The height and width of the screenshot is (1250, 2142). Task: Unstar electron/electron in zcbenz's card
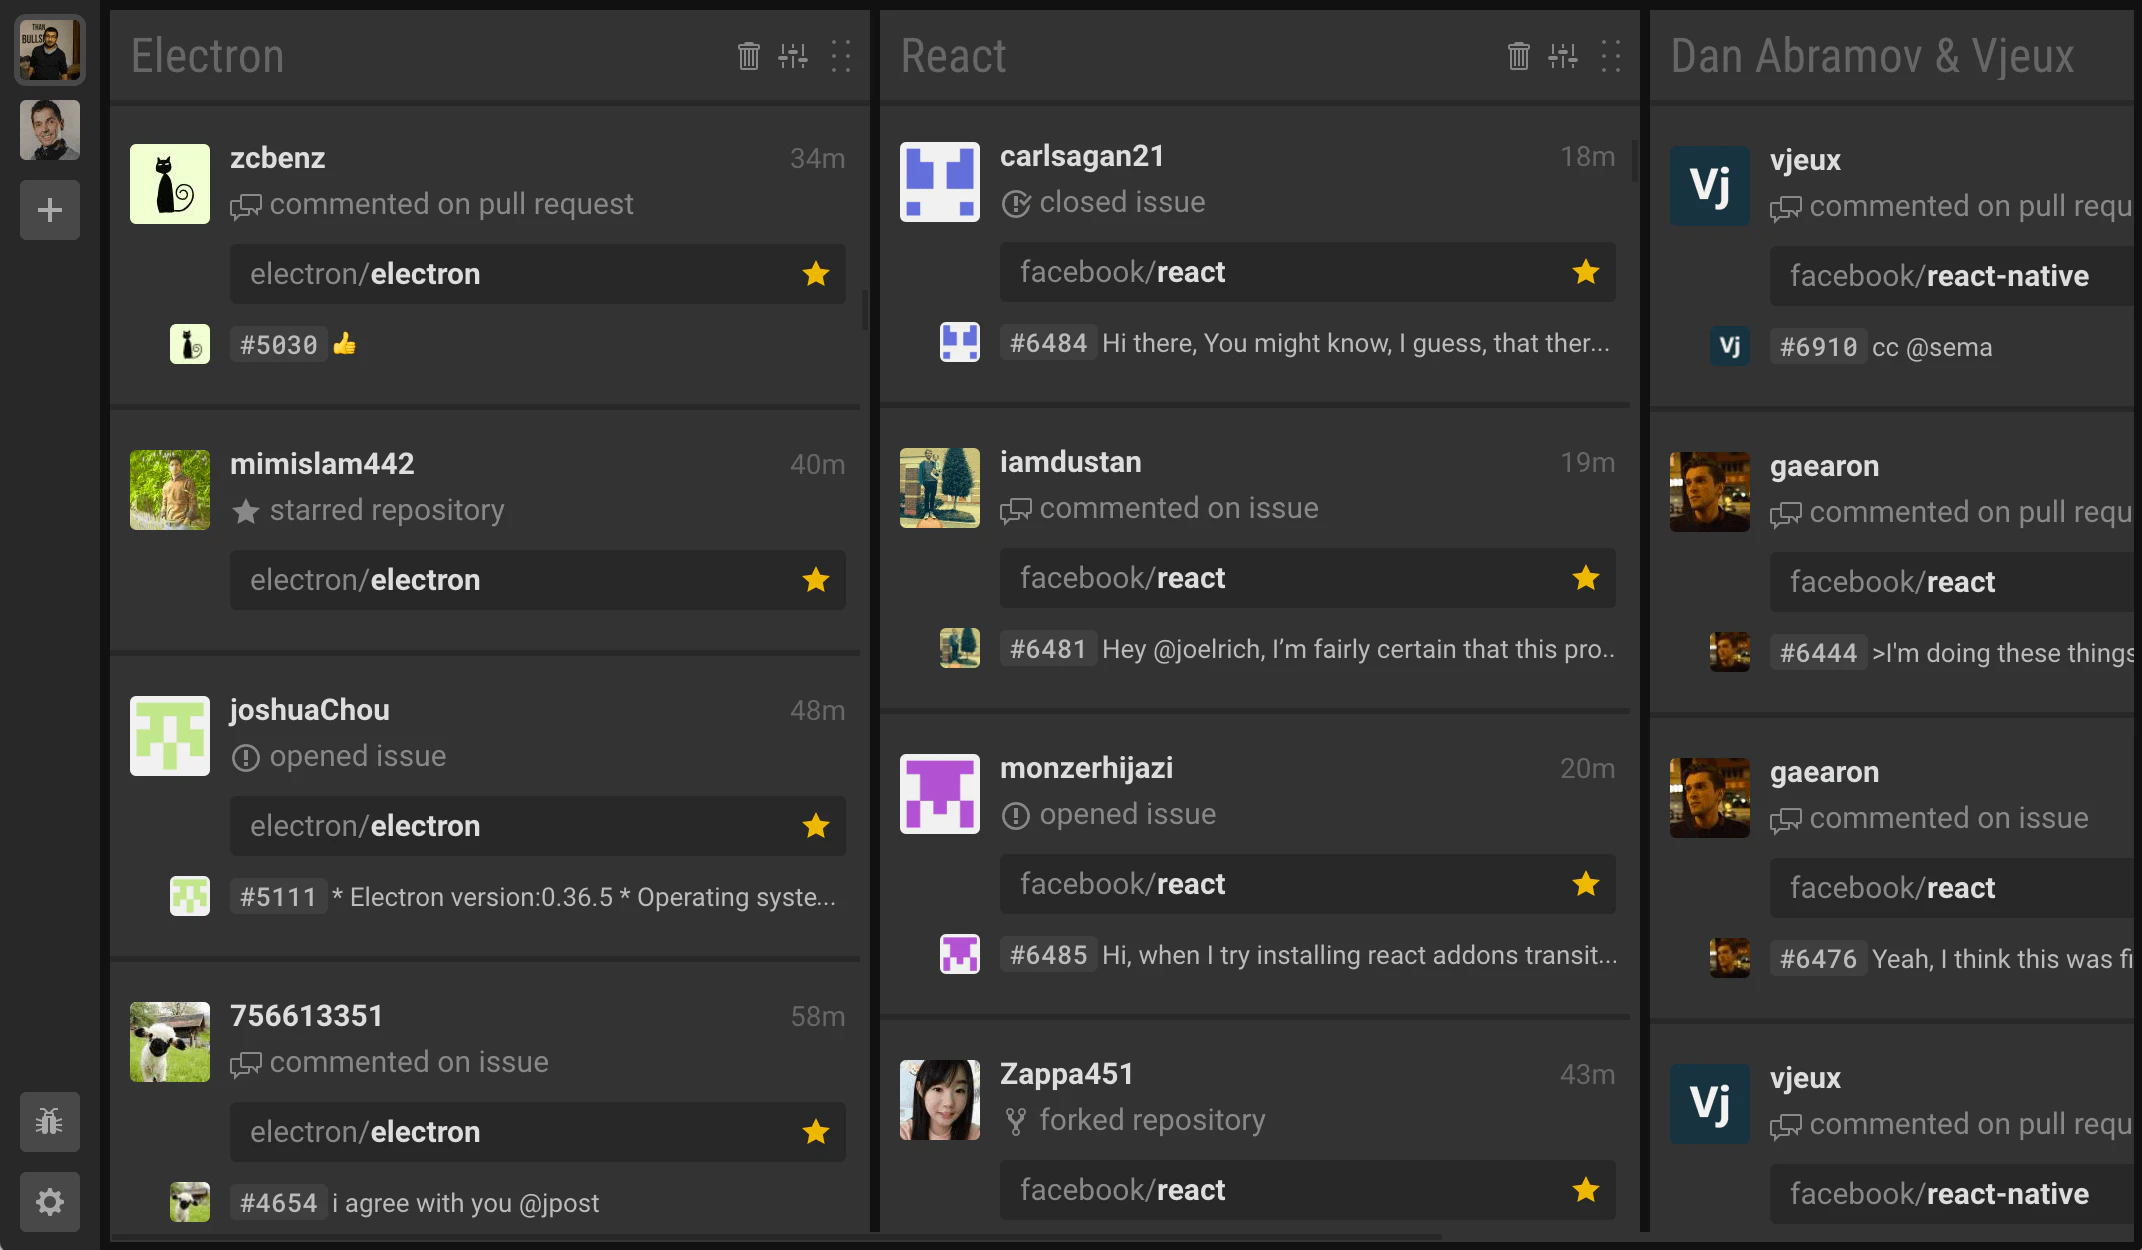pos(816,274)
